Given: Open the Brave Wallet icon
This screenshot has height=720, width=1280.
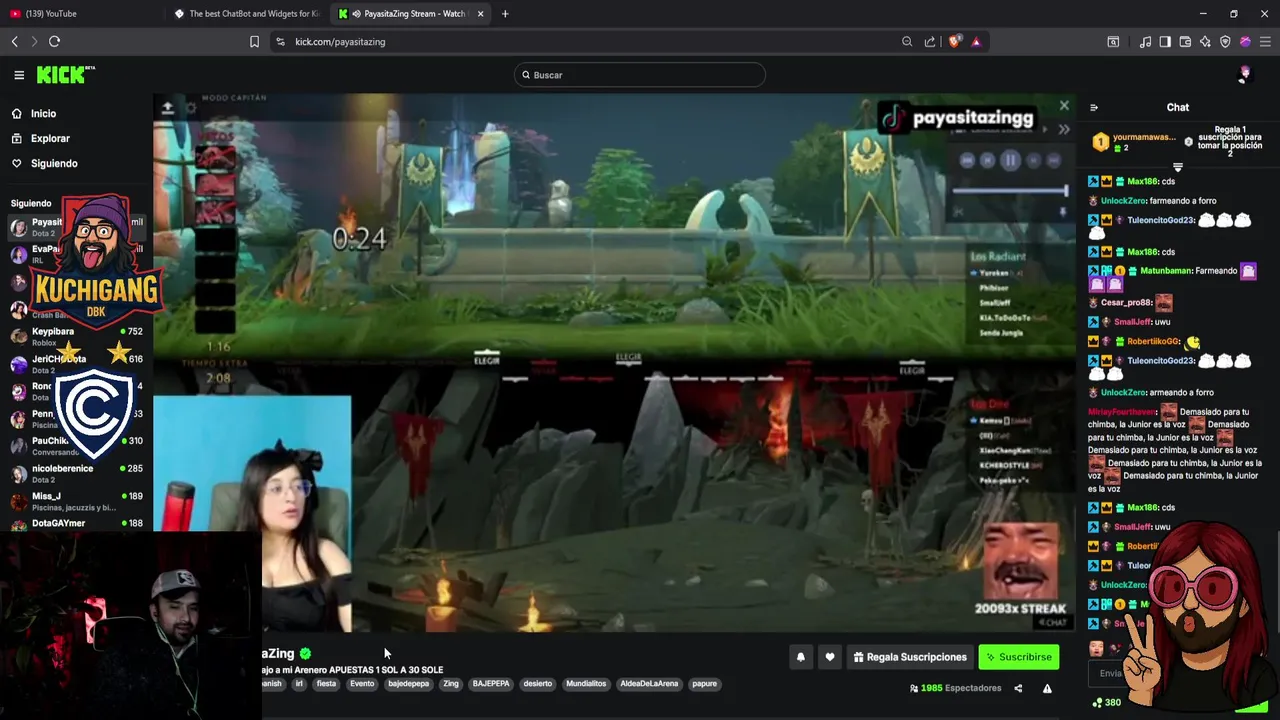Looking at the screenshot, I should (x=1185, y=42).
